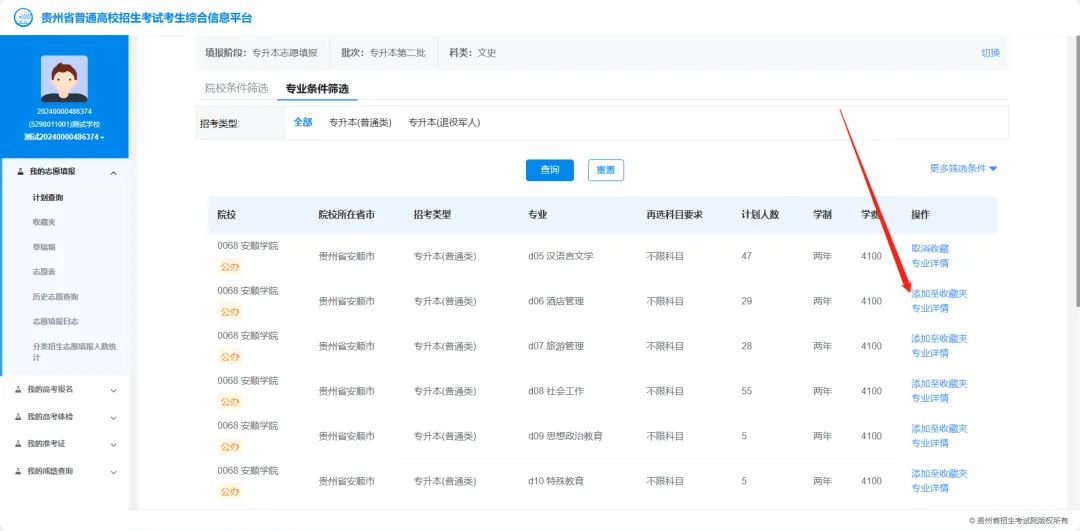Switch to the 院校条件筛选 tab
Screen dimensions: 1080x531
[236, 89]
